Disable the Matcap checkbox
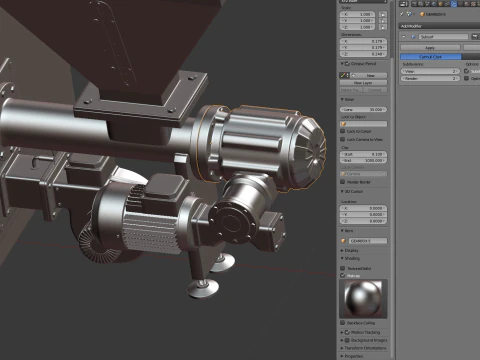This screenshot has width=480, height=360. (343, 275)
